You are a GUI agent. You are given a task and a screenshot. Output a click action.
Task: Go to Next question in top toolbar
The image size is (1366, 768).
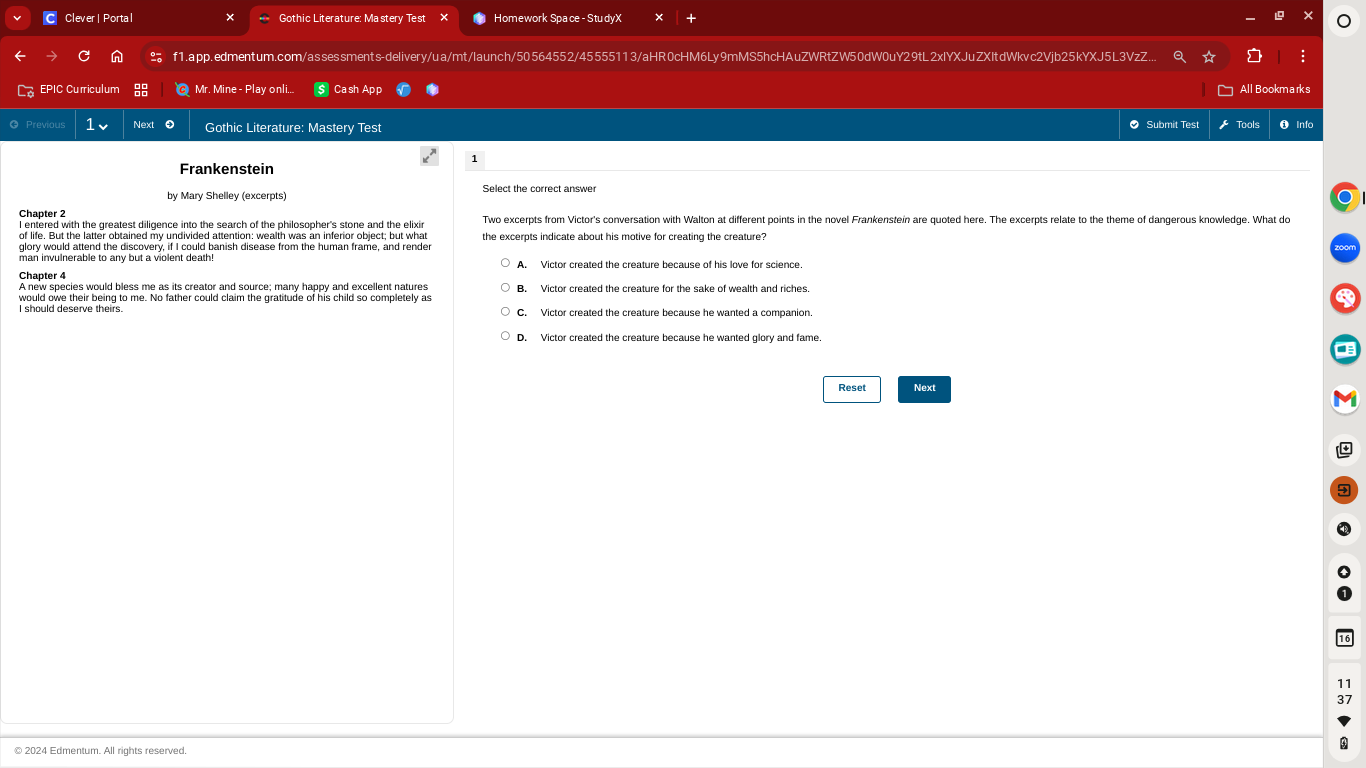[x=155, y=125]
